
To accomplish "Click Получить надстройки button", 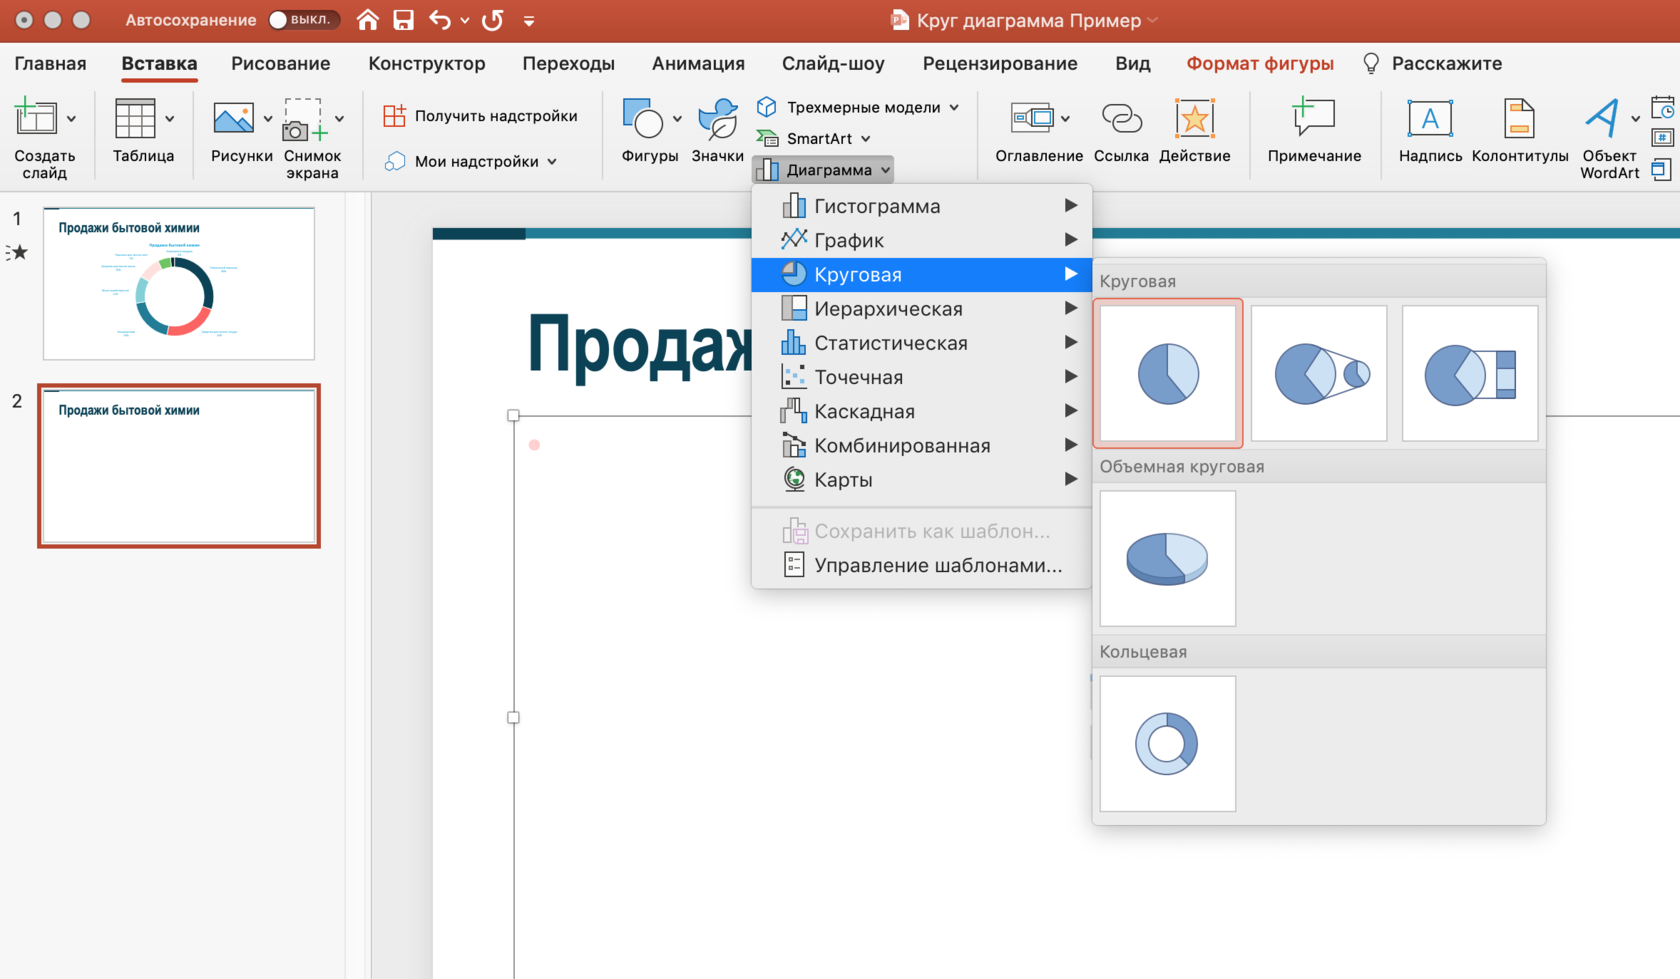I will tap(480, 116).
